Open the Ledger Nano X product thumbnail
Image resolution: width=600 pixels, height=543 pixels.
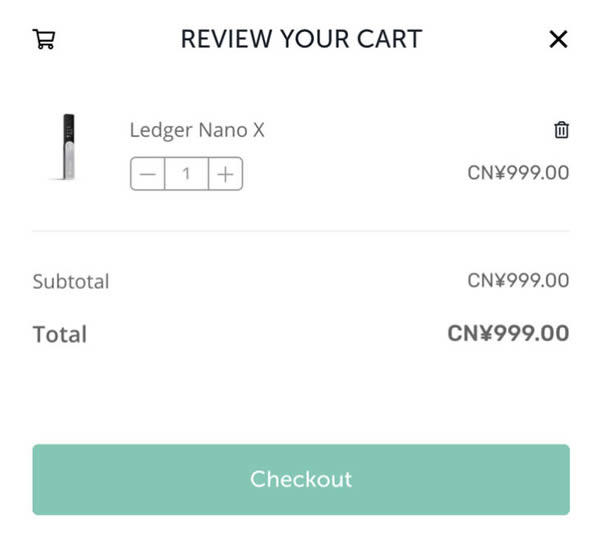pyautogui.click(x=67, y=148)
